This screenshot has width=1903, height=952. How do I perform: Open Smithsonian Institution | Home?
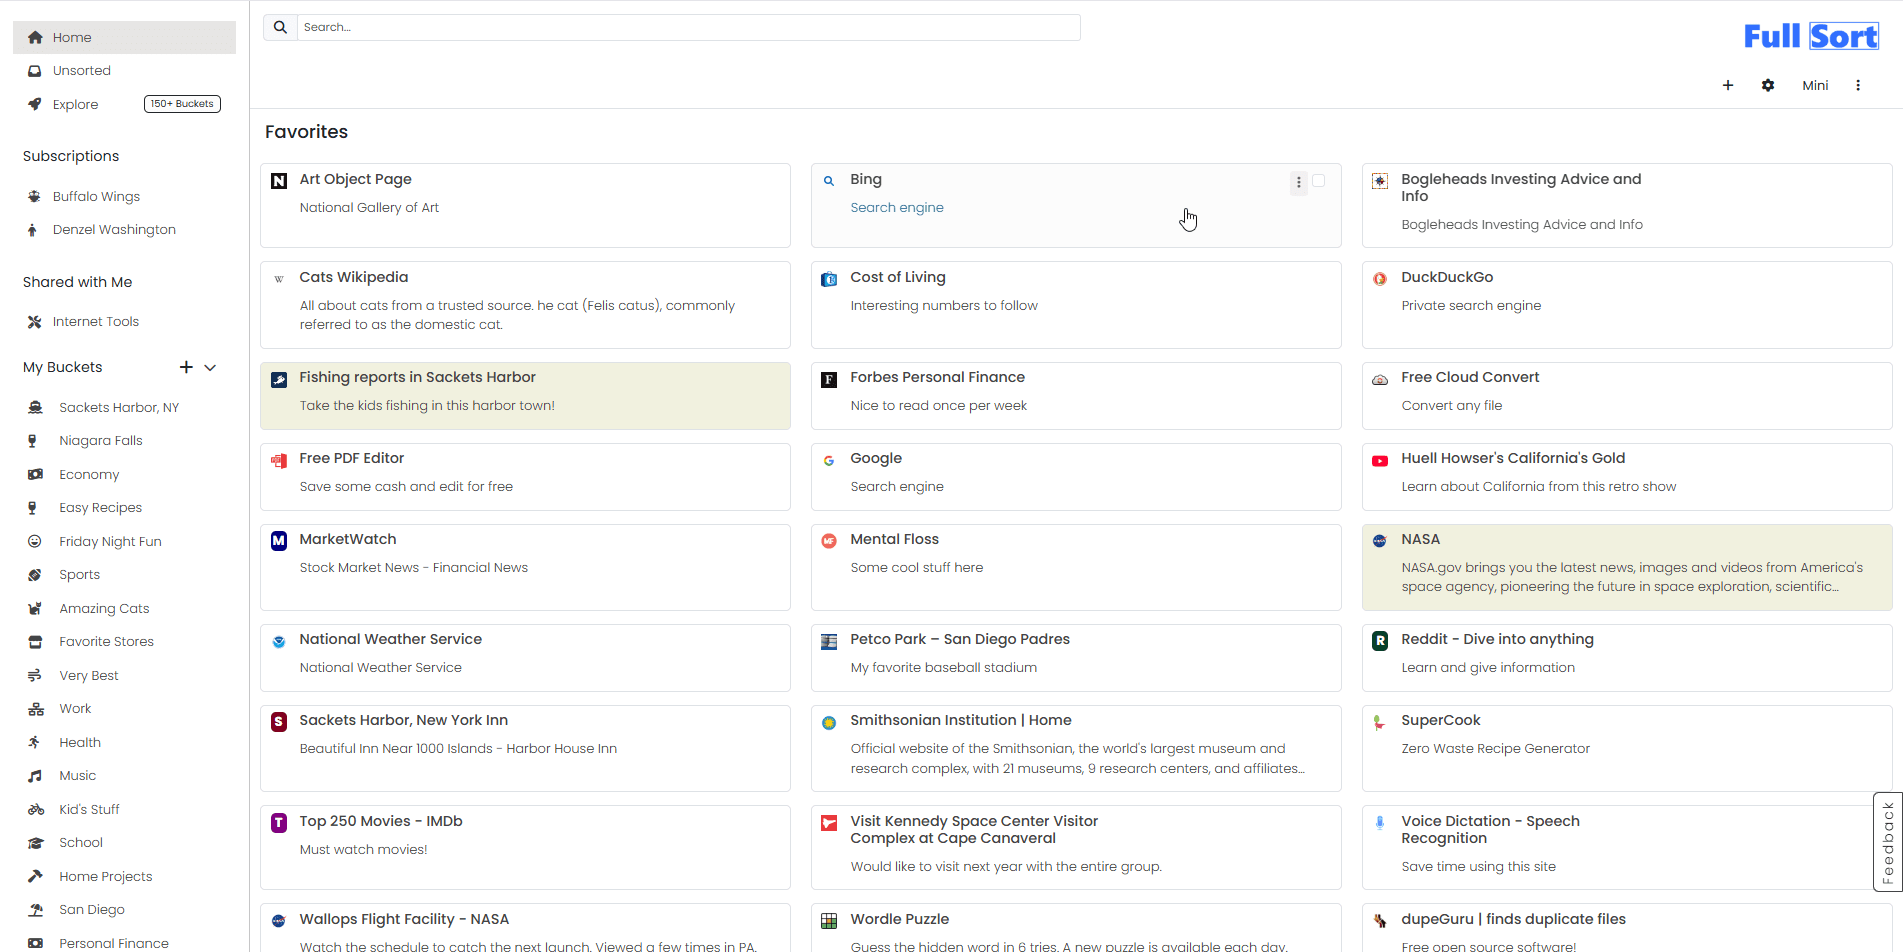click(x=960, y=720)
